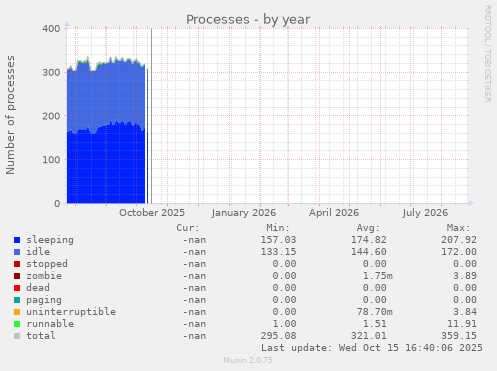Viewport: 497px width, 371px height.
Task: Click the 'uninterruptible' legend label
Action: [71, 312]
